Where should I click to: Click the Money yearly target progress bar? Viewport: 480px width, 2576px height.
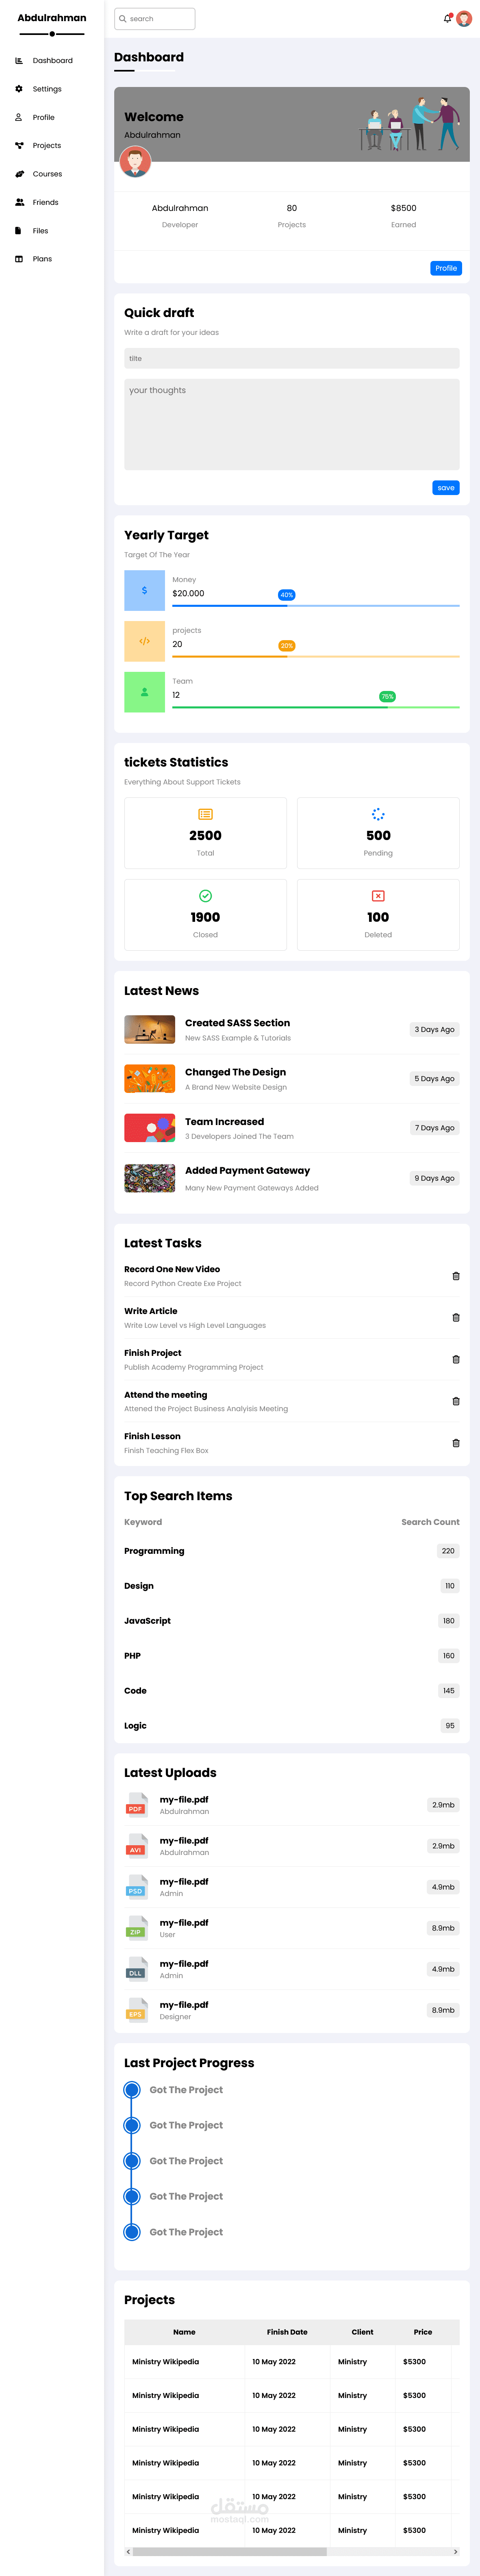click(x=315, y=606)
